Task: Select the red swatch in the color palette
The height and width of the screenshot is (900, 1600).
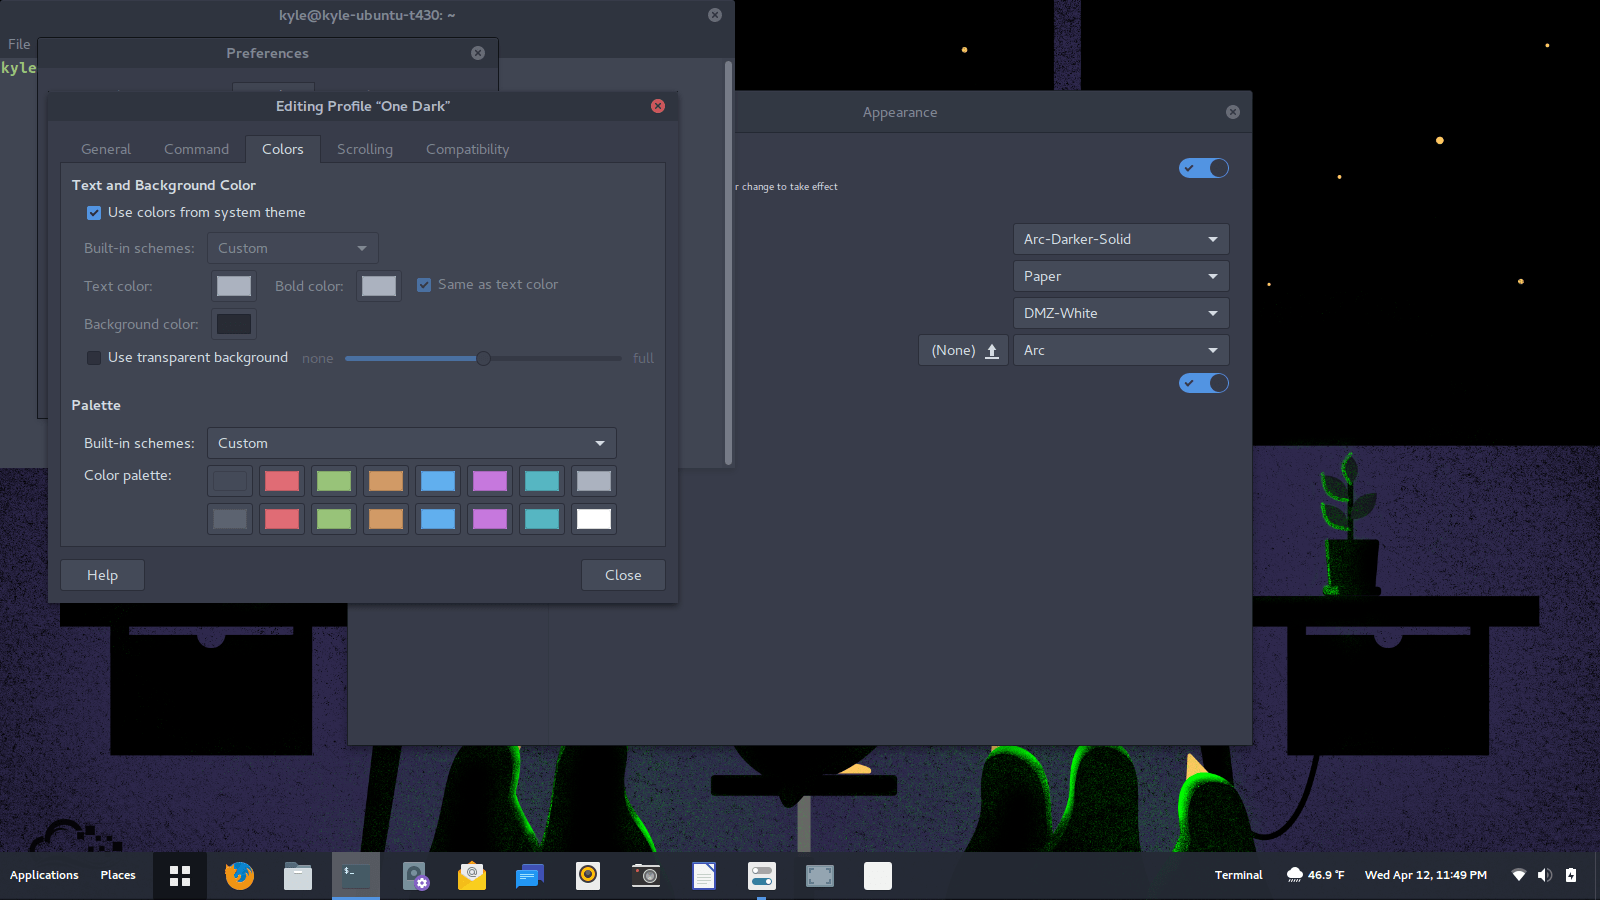Action: pos(281,481)
